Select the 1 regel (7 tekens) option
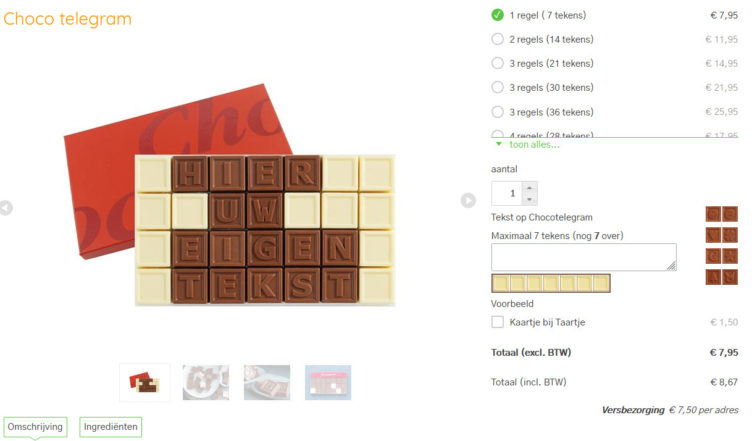The width and height of the screenshot is (752, 441). click(x=498, y=15)
